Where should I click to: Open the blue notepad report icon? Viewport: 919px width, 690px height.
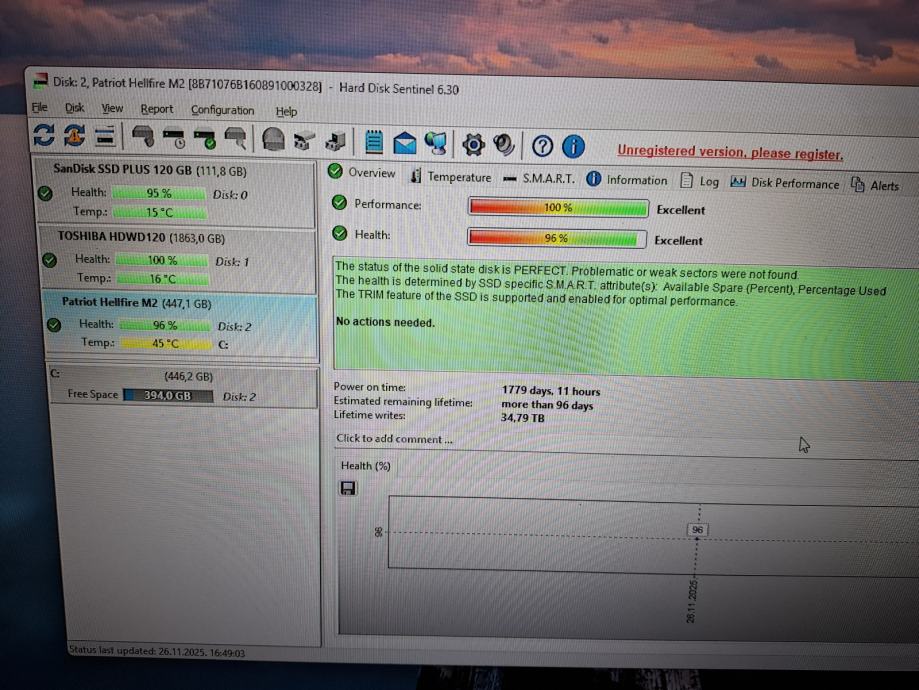(374, 142)
